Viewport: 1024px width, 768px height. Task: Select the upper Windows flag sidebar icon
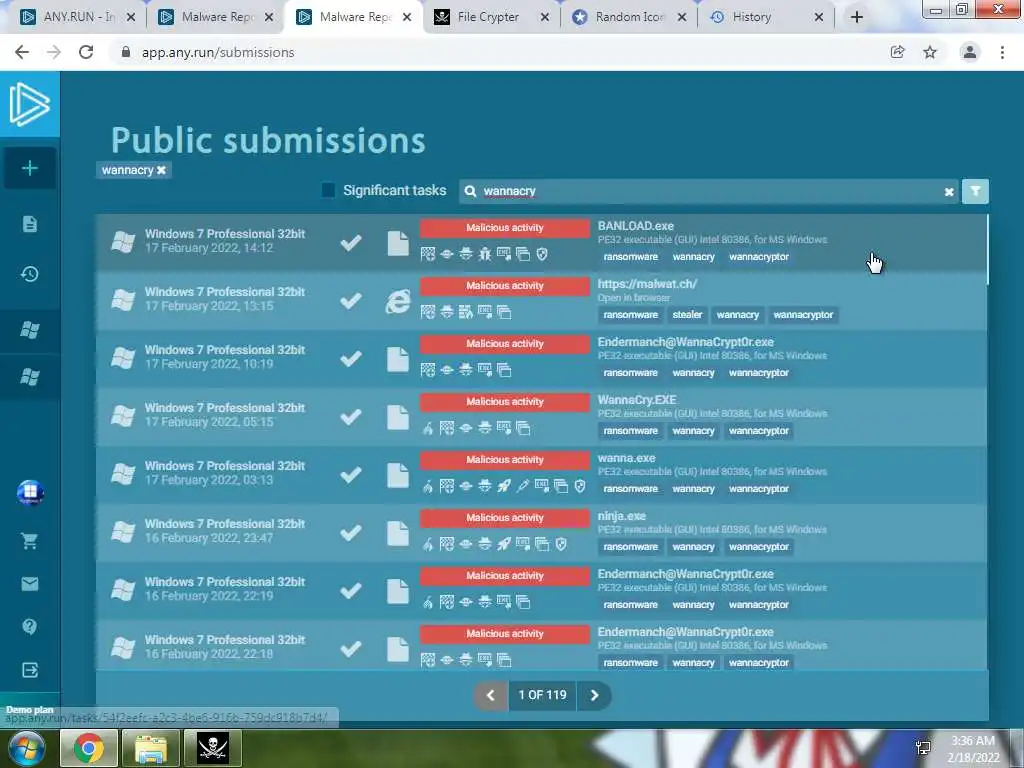coord(29,330)
